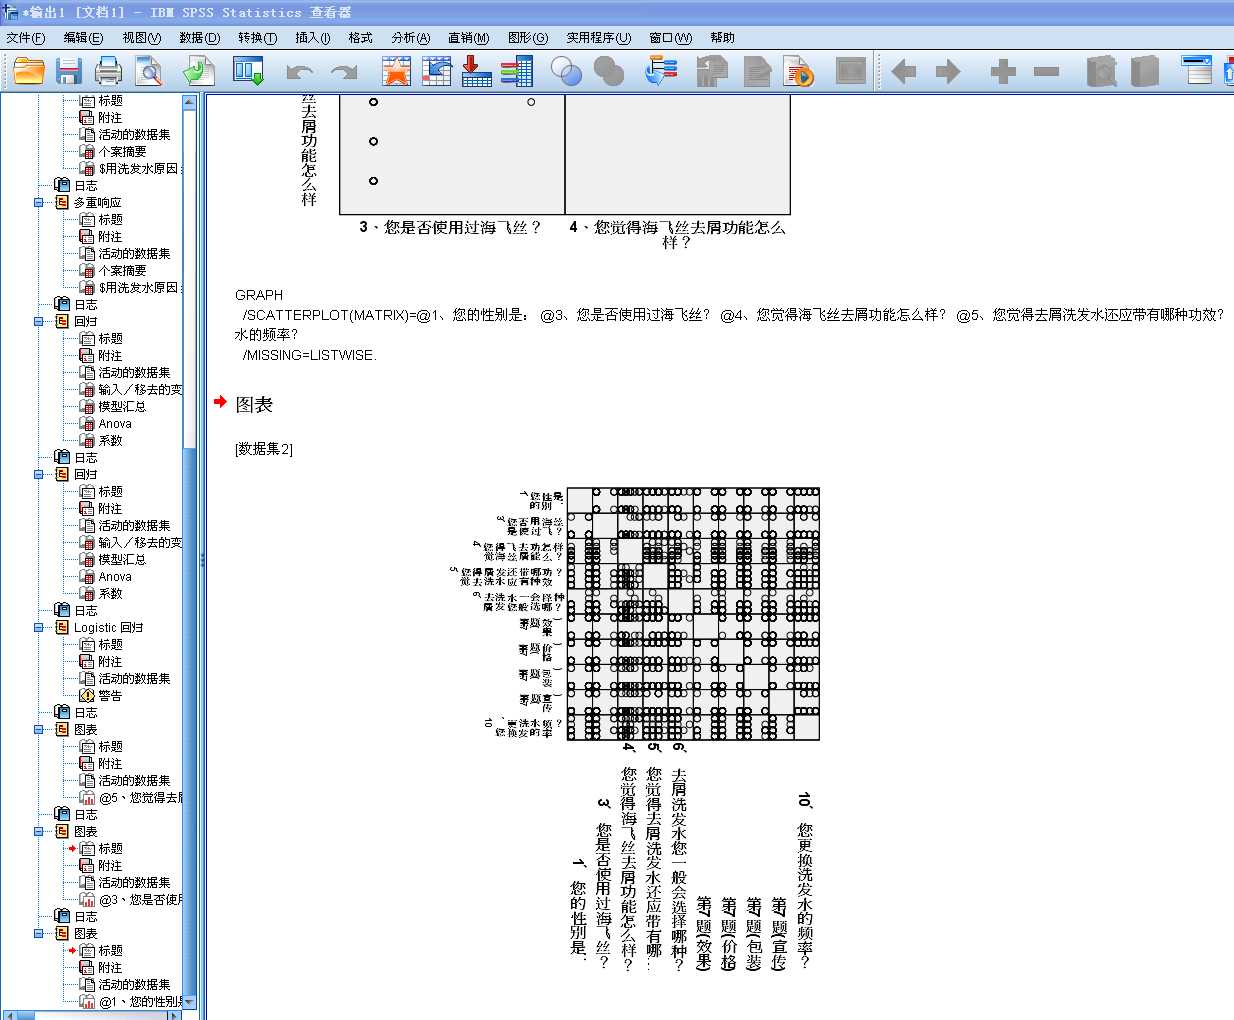
Task: Click the Associate Autoscript icon
Action: 712,71
